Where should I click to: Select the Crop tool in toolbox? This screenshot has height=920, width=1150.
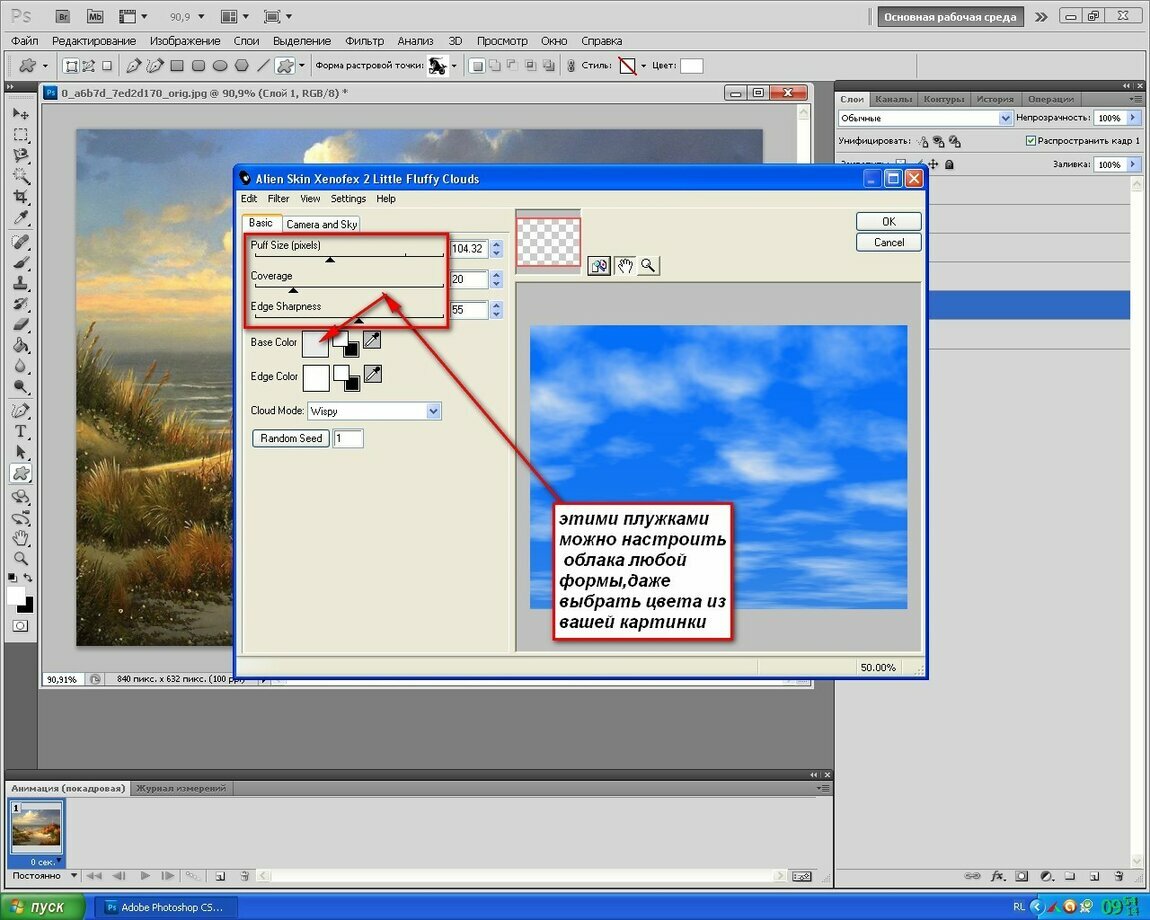point(21,197)
